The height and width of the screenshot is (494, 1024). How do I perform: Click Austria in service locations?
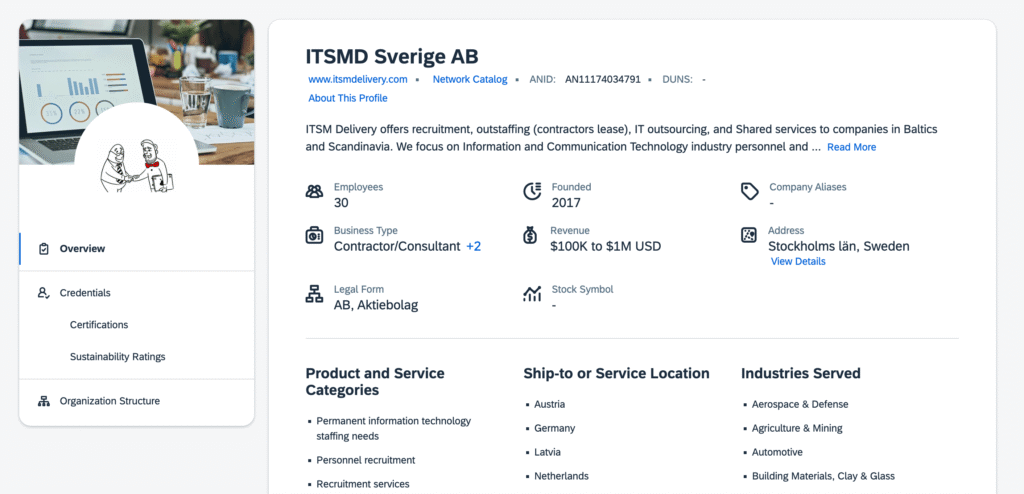[x=550, y=404]
